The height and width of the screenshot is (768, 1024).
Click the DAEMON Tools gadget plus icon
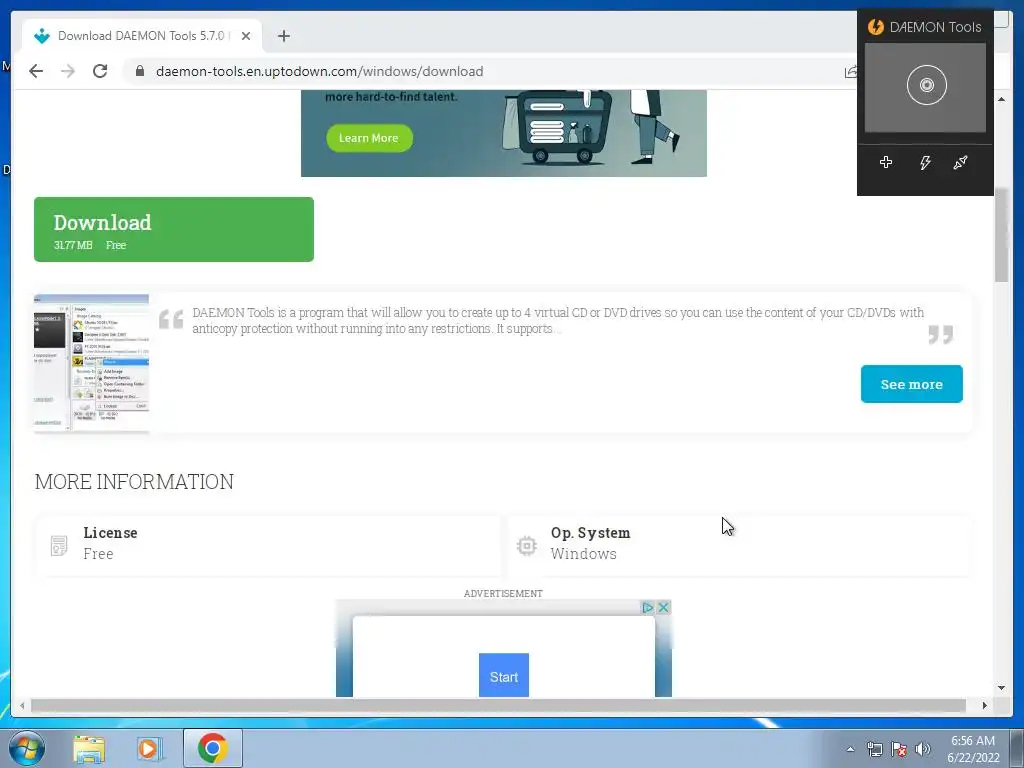pos(886,162)
